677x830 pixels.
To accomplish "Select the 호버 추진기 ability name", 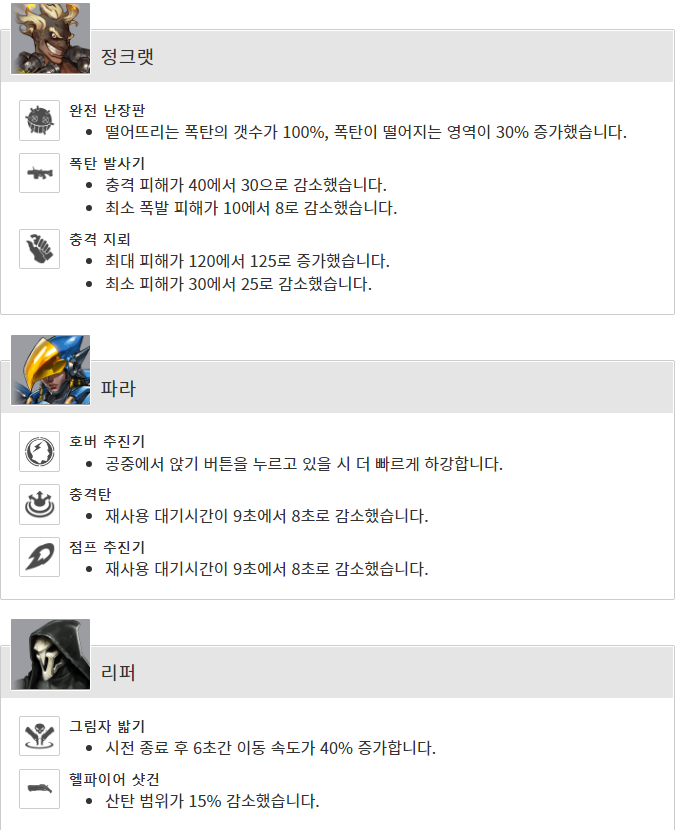I will click(x=107, y=441).
